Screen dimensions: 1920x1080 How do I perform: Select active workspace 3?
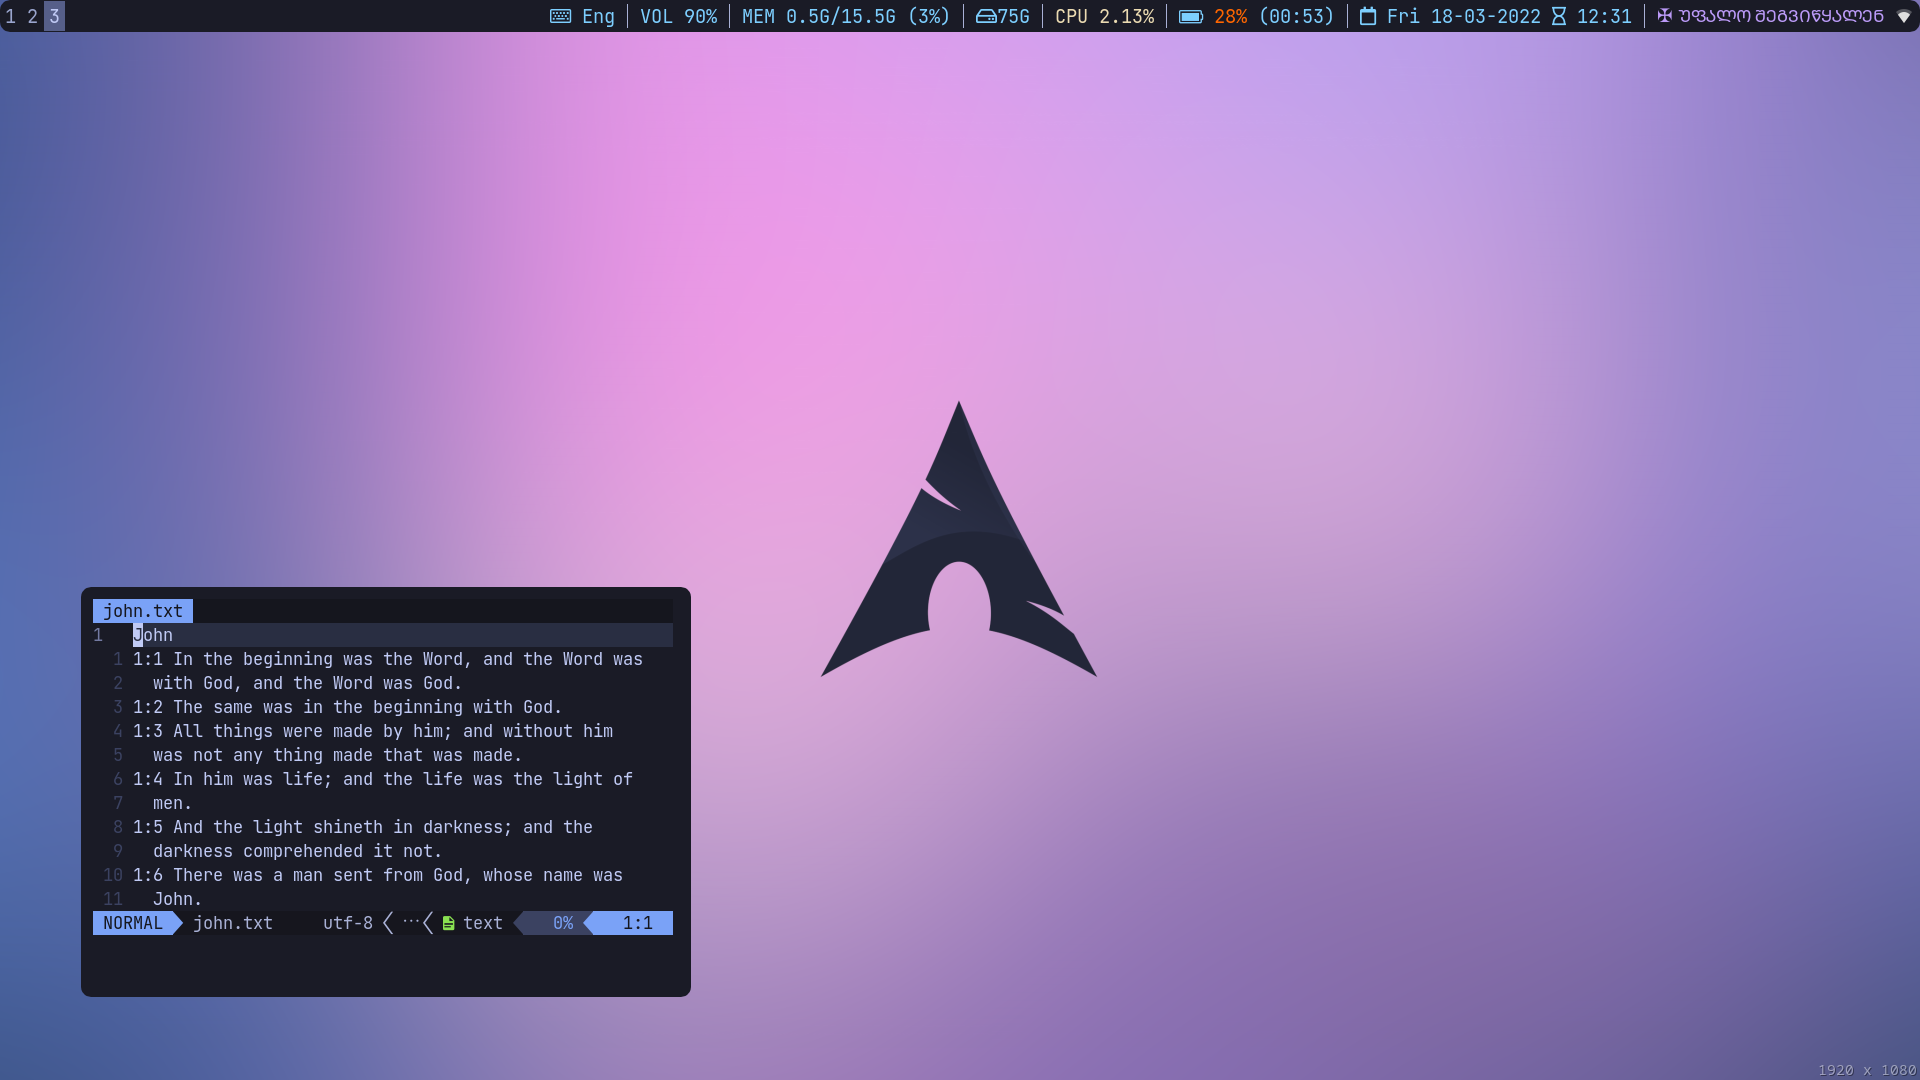tap(54, 16)
